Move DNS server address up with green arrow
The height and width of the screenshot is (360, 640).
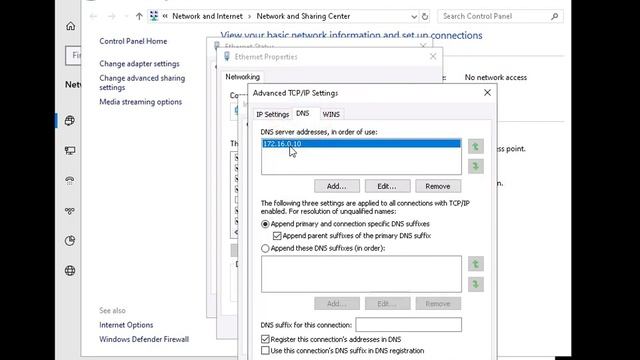pos(476,147)
